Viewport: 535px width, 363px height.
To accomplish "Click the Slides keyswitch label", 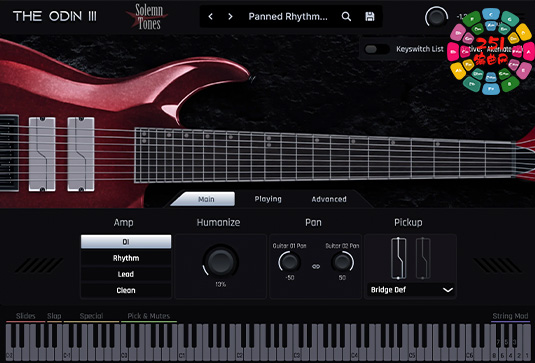I will point(26,316).
